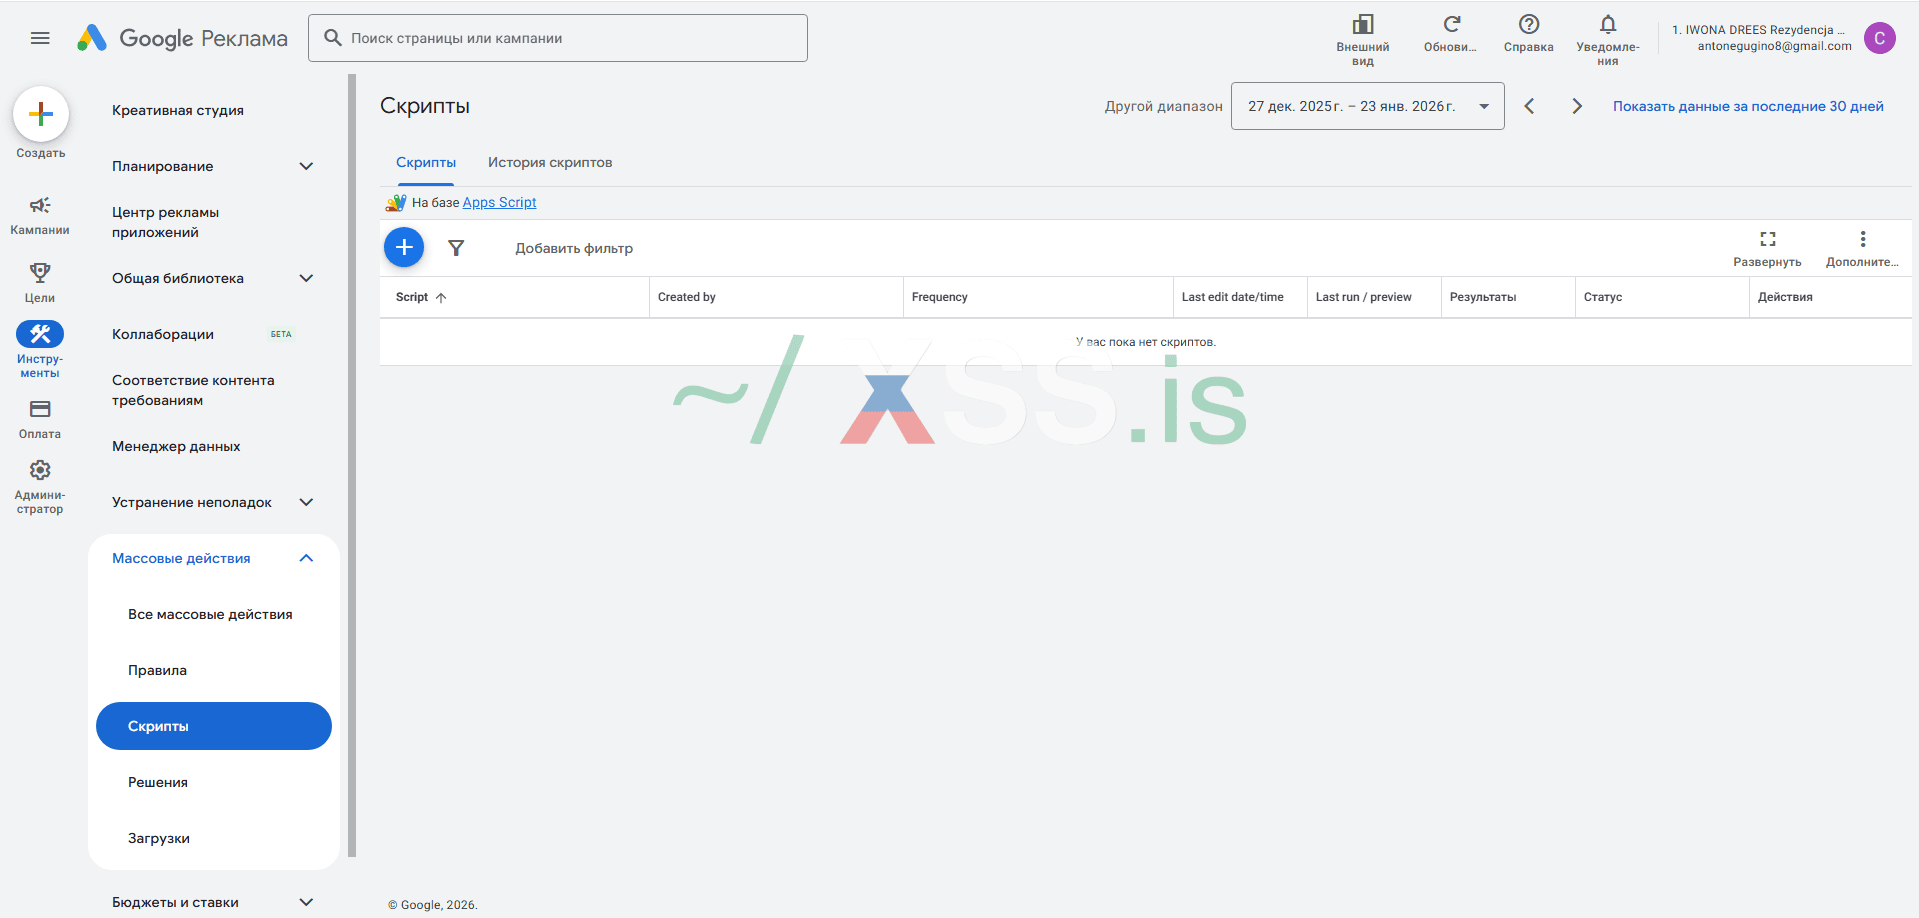Click the Frequency column header
The width and height of the screenshot is (1919, 918).
point(940,297)
